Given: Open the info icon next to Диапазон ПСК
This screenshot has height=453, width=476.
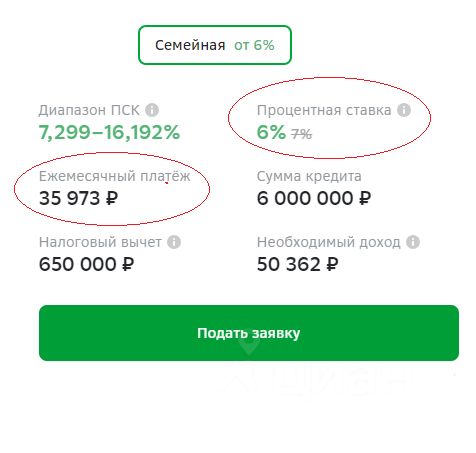Looking at the screenshot, I should click(152, 110).
